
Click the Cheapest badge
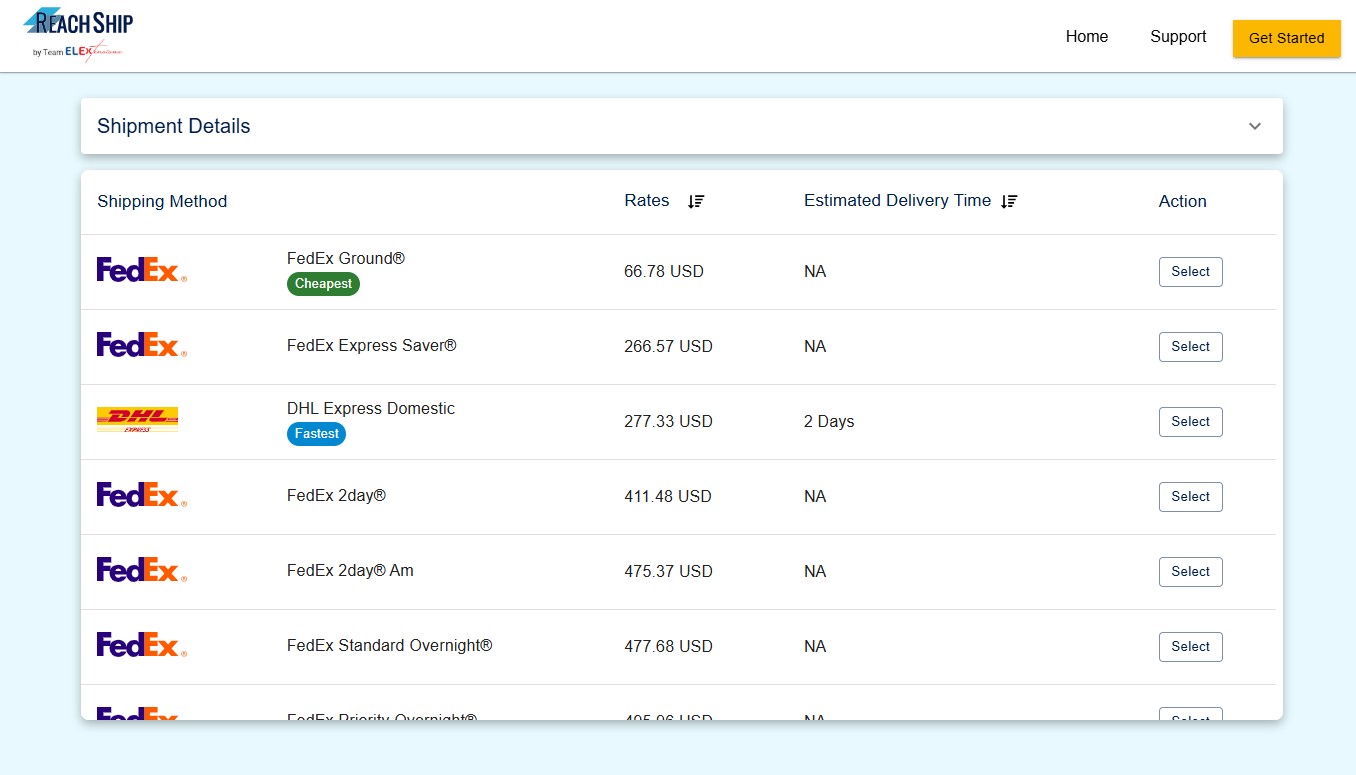point(323,284)
